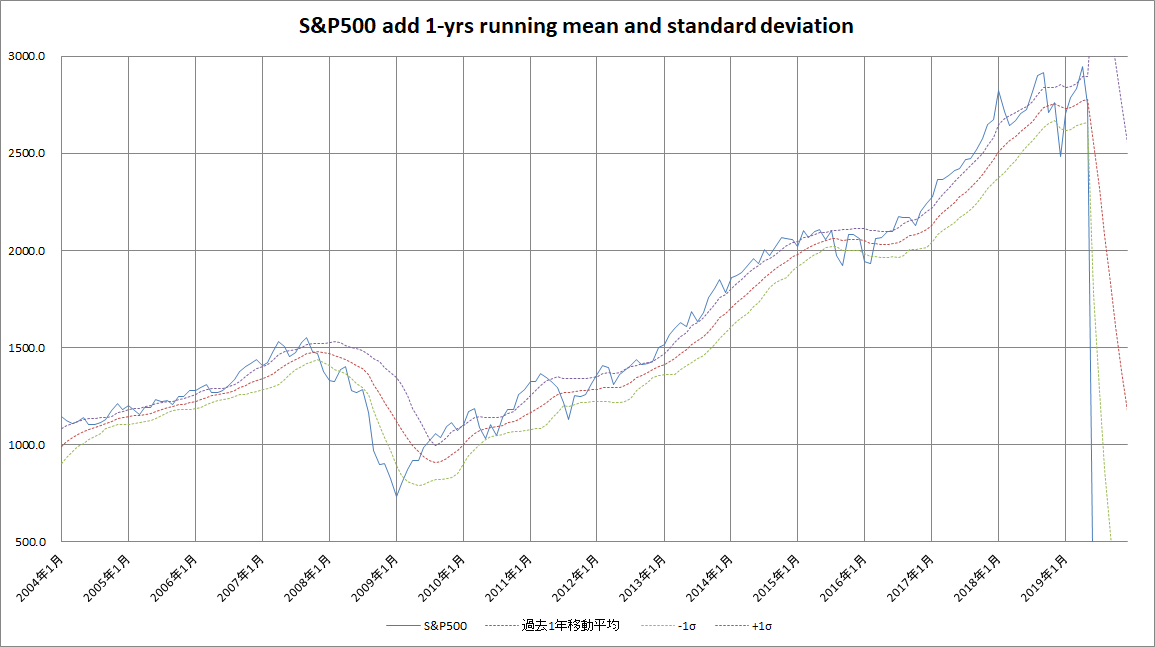
Task: Click the 2014年1月 x-axis label
Action: point(710,578)
